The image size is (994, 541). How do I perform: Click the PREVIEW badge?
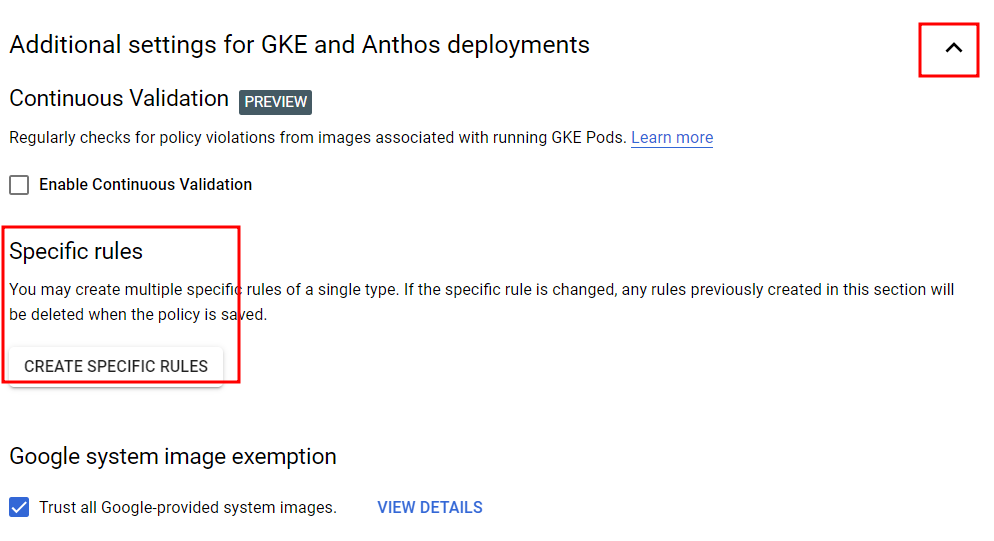(275, 102)
